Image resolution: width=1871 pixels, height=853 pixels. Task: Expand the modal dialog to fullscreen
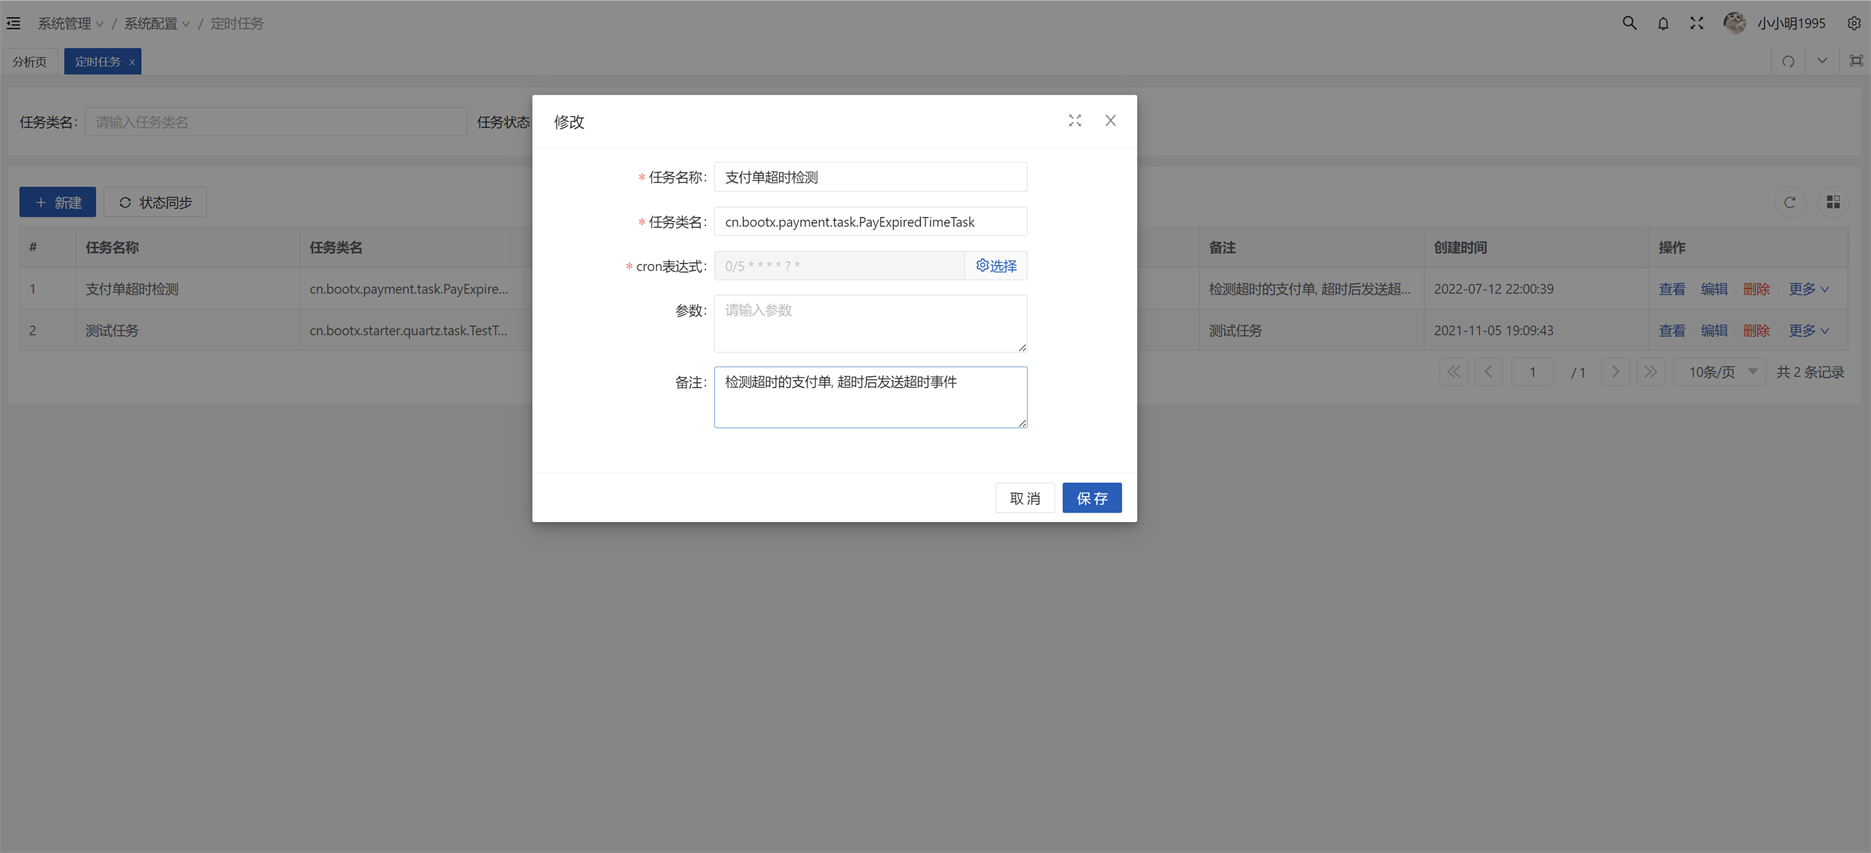[1075, 121]
